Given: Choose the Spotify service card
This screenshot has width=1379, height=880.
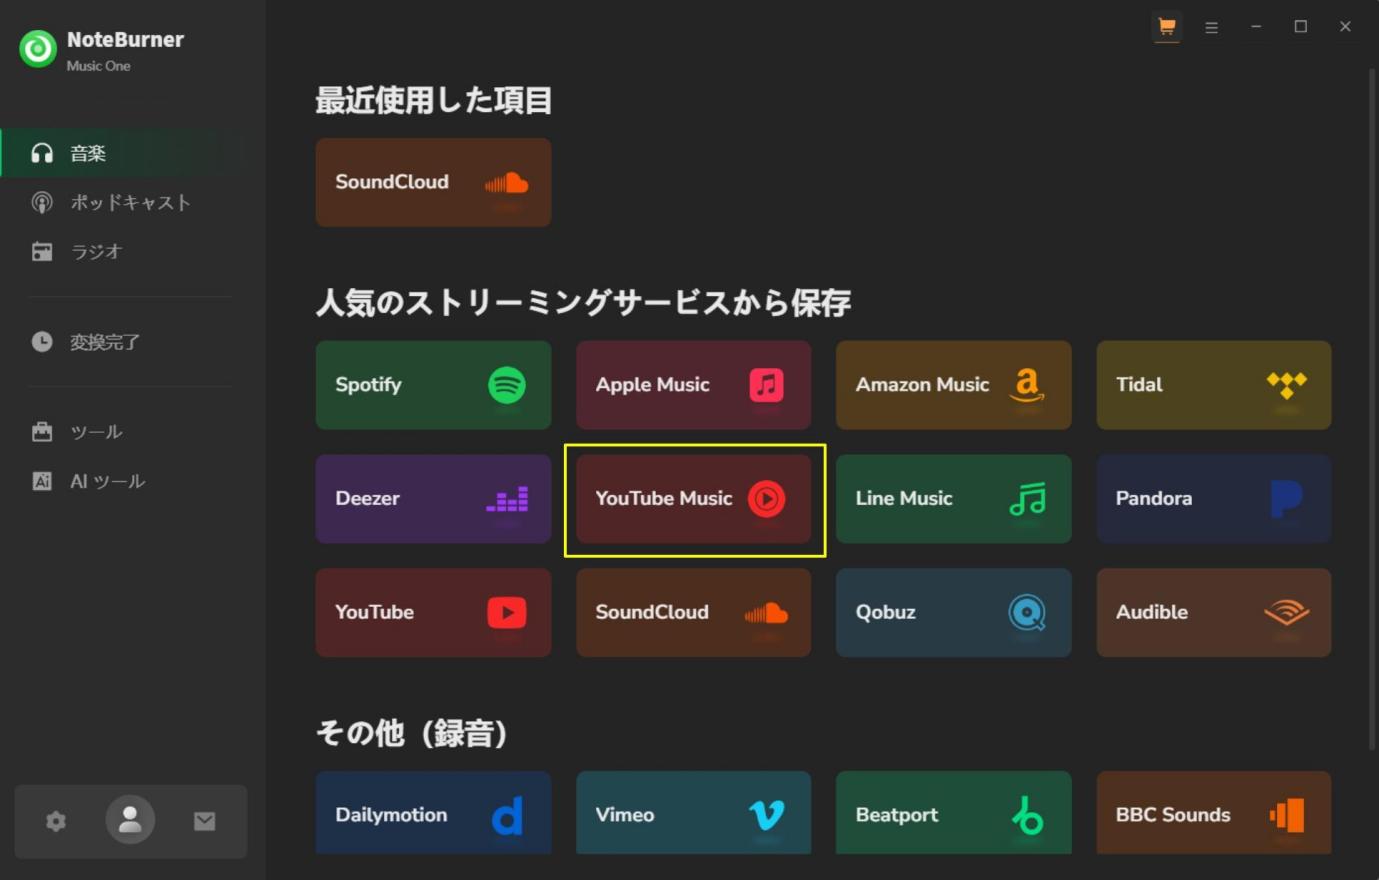Looking at the screenshot, I should [433, 385].
